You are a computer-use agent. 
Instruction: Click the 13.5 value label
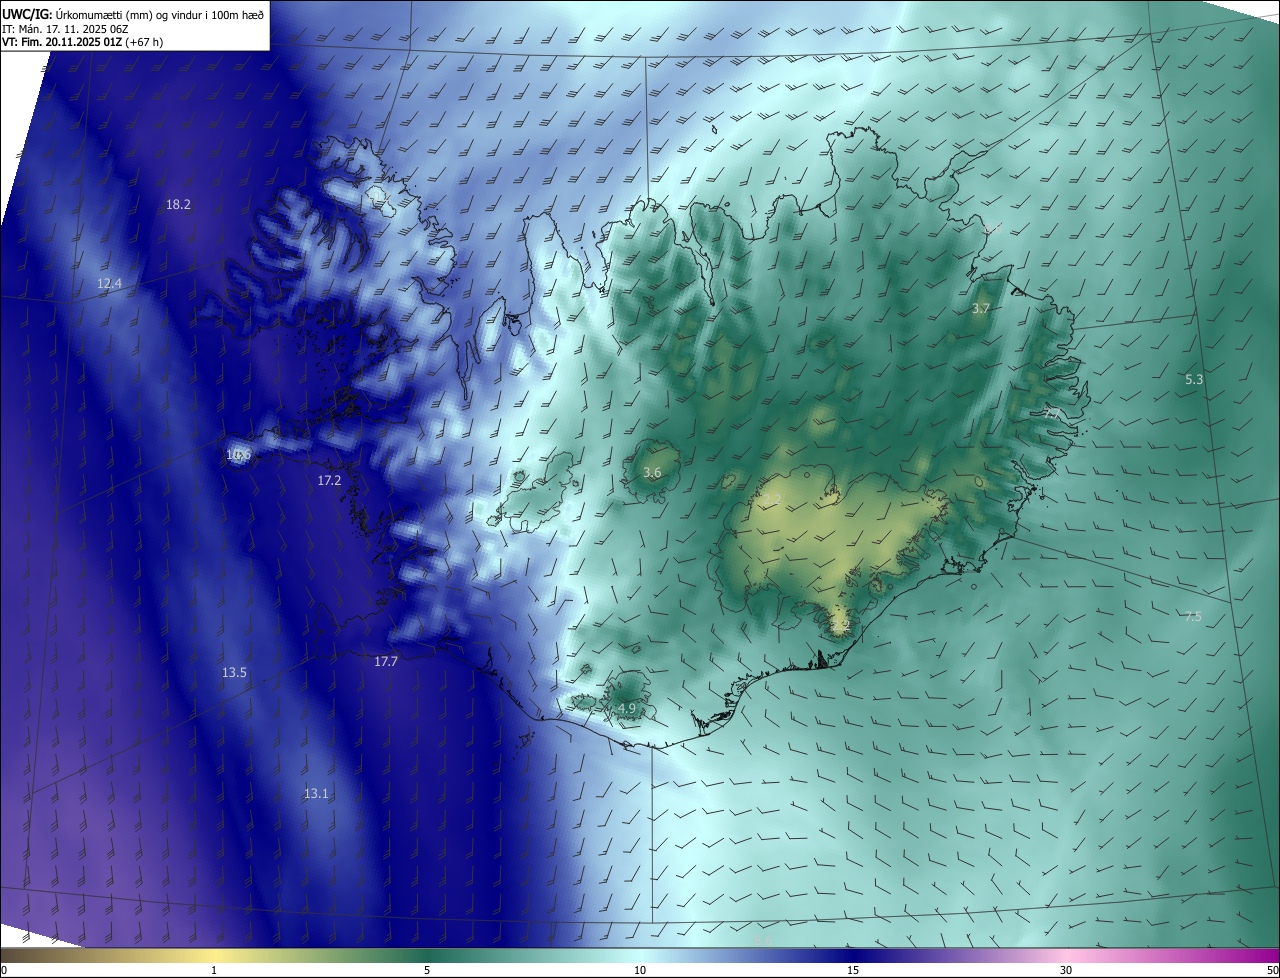[234, 673]
